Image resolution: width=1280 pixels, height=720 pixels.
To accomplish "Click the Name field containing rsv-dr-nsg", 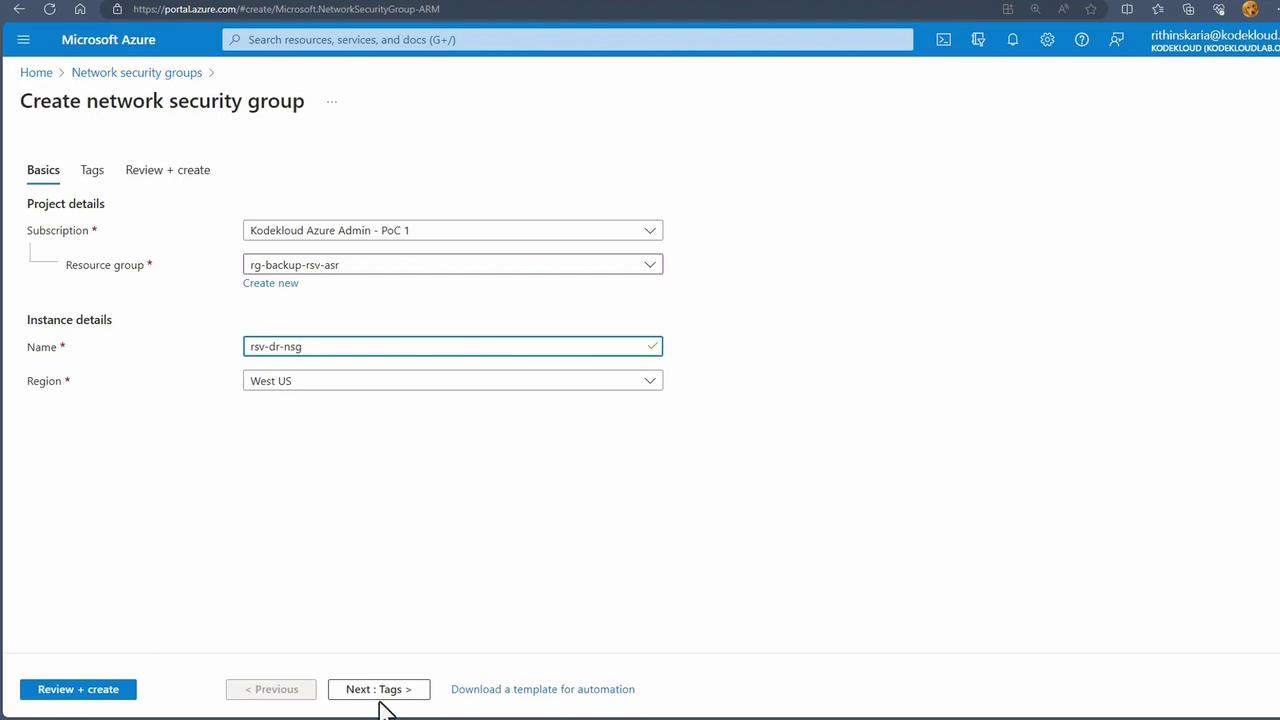I will click(453, 346).
